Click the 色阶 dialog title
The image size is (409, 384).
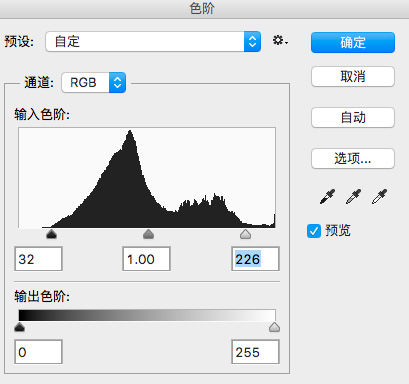(202, 8)
